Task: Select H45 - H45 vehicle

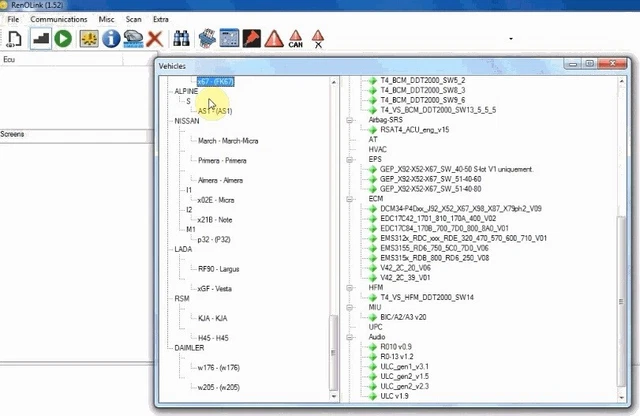Action: coord(213,338)
